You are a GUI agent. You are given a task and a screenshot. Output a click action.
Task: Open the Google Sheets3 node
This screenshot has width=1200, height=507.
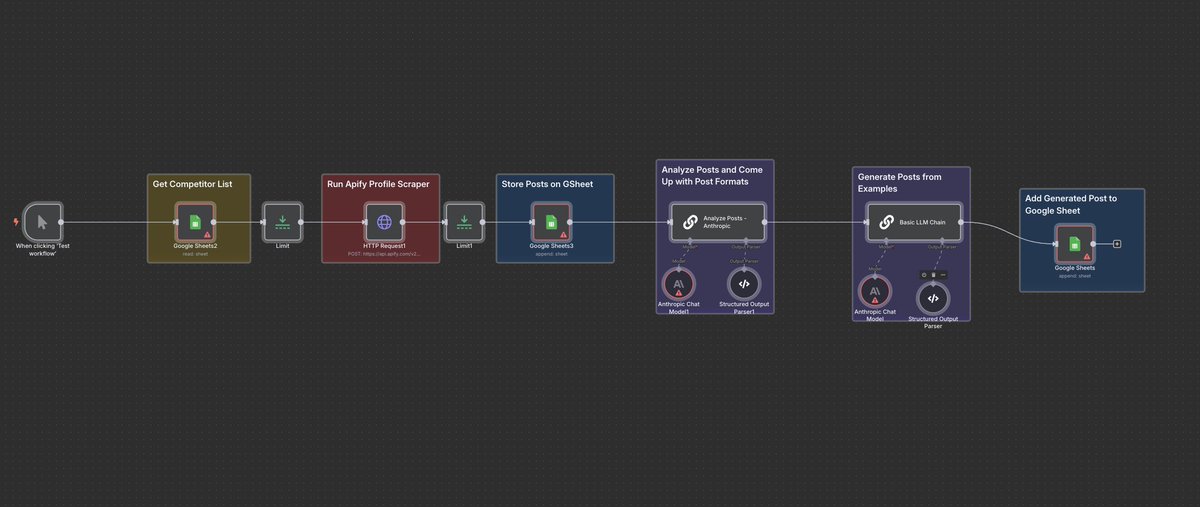551,222
